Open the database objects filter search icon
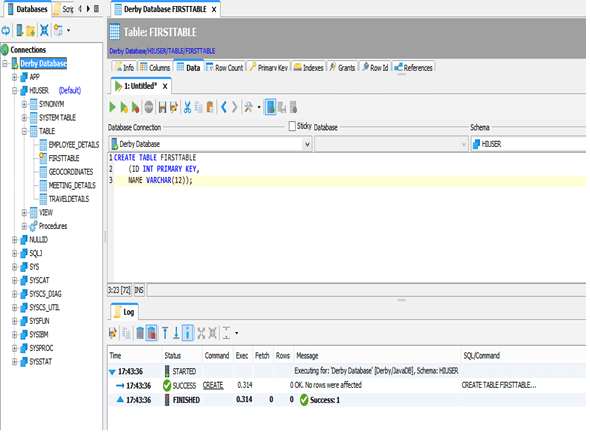The width and height of the screenshot is (590, 437). pyautogui.click(x=58, y=30)
